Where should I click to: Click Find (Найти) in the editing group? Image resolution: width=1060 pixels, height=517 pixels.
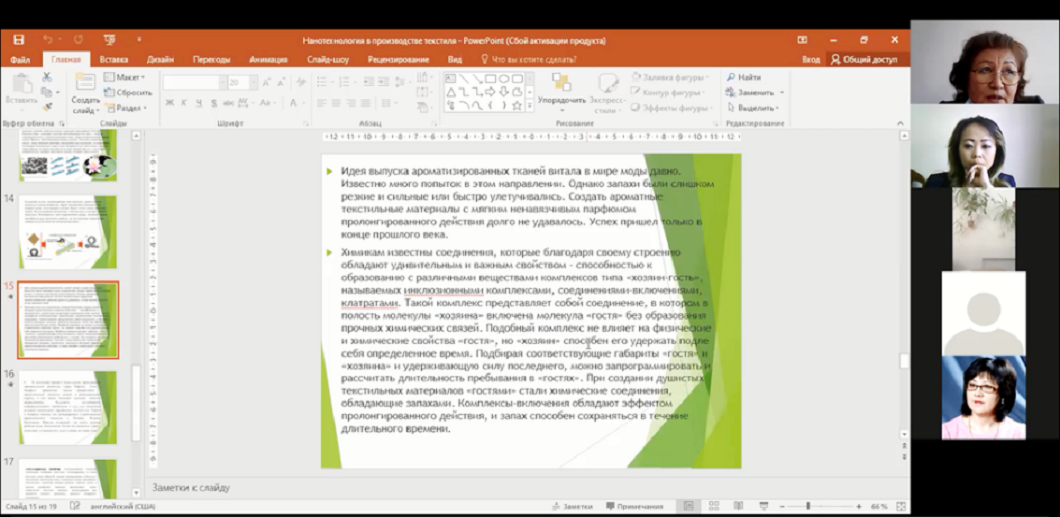(744, 77)
